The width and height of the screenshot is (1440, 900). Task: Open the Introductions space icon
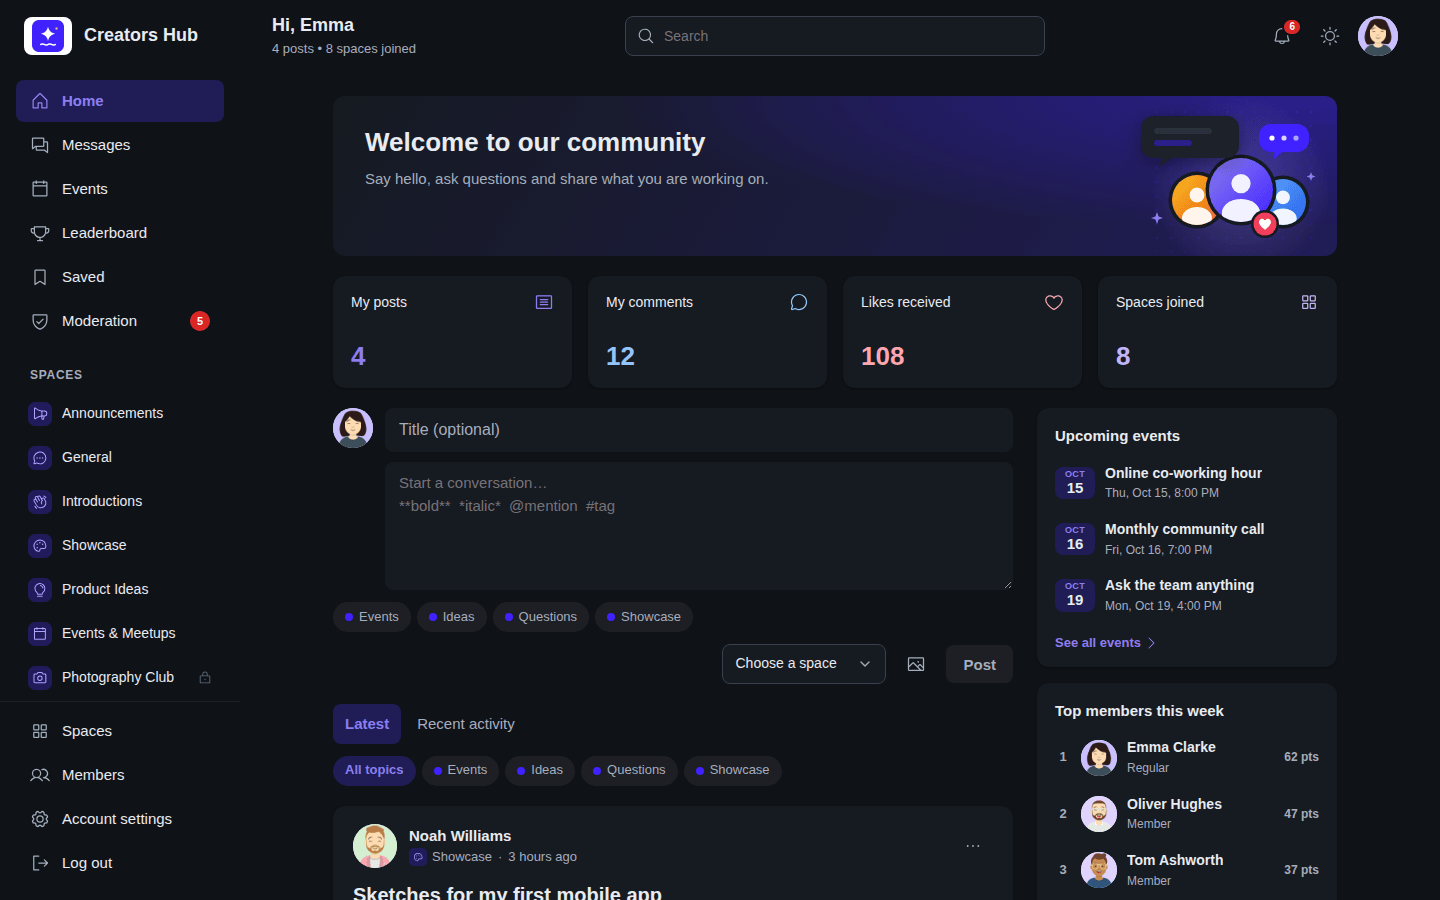pos(40,501)
